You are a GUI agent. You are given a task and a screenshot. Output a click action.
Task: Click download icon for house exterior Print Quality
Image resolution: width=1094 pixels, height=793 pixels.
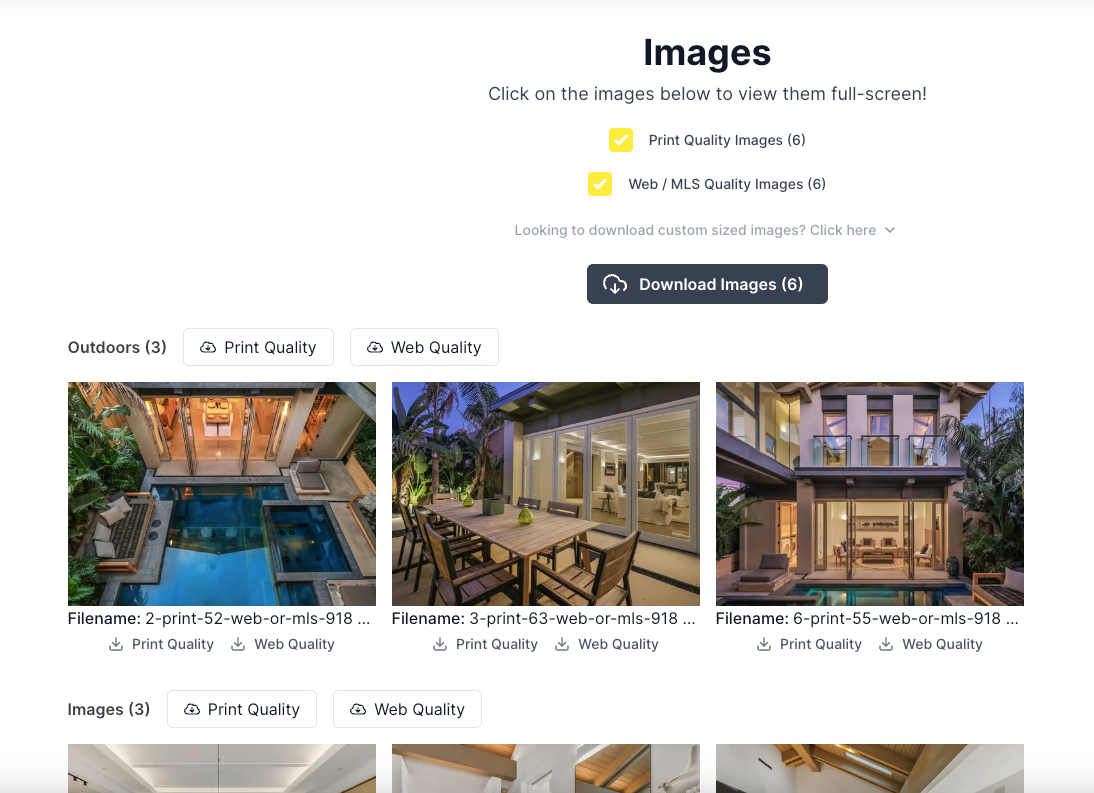click(764, 644)
